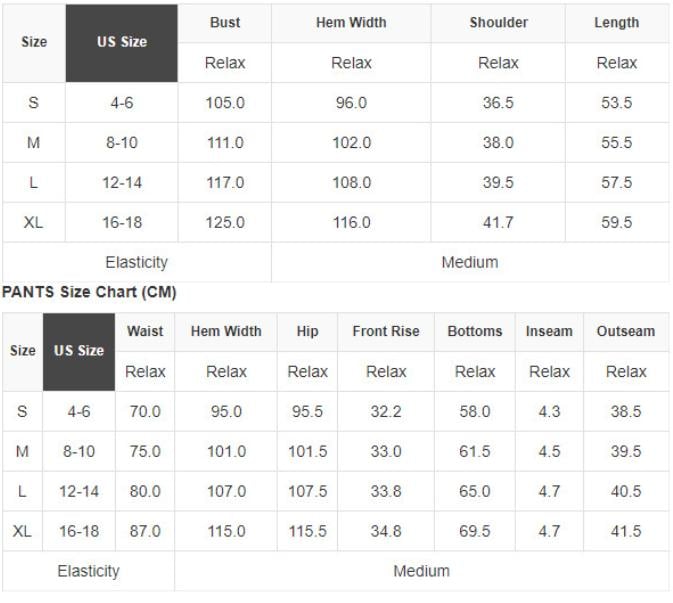
Task: Select the 70.0 waist measurement cell
Action: click(x=145, y=411)
